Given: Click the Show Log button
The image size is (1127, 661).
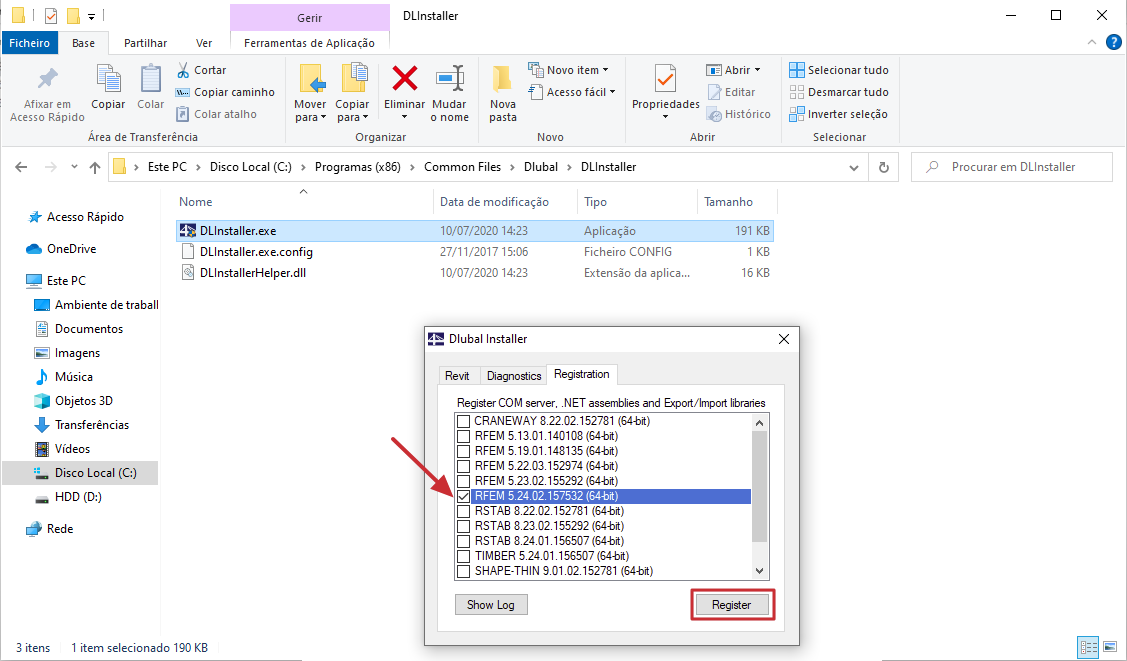Looking at the screenshot, I should coord(491,605).
